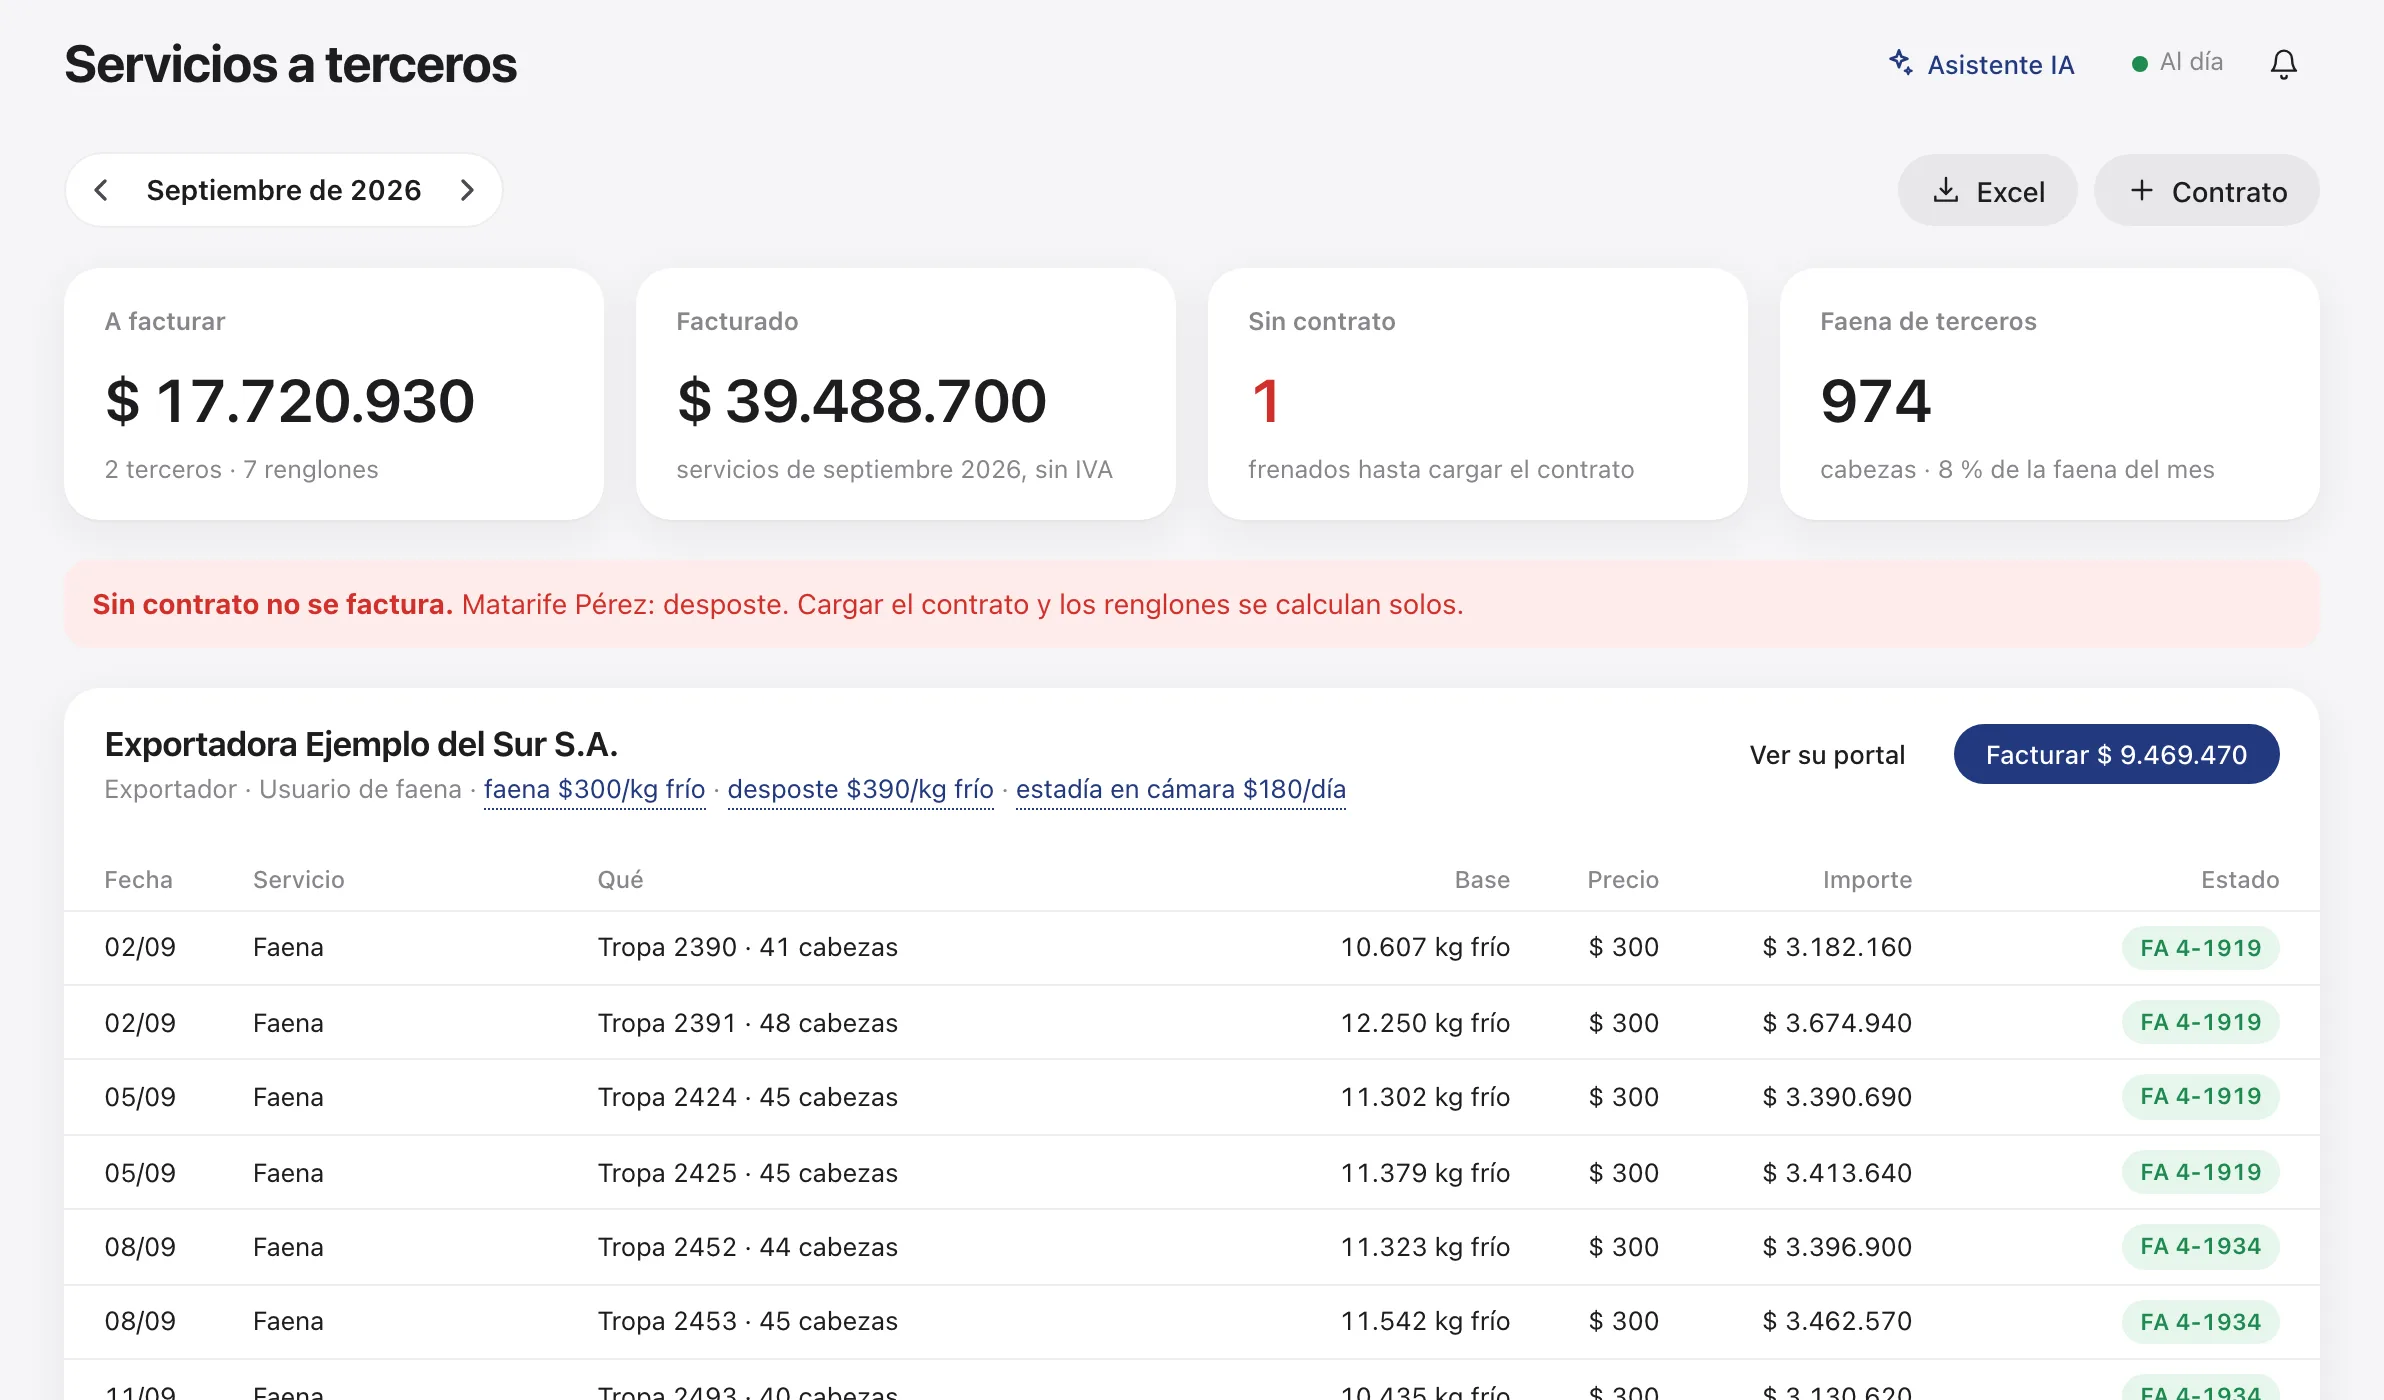Open the Faena de terceros card
The image size is (2384, 1400).
click(2050, 394)
